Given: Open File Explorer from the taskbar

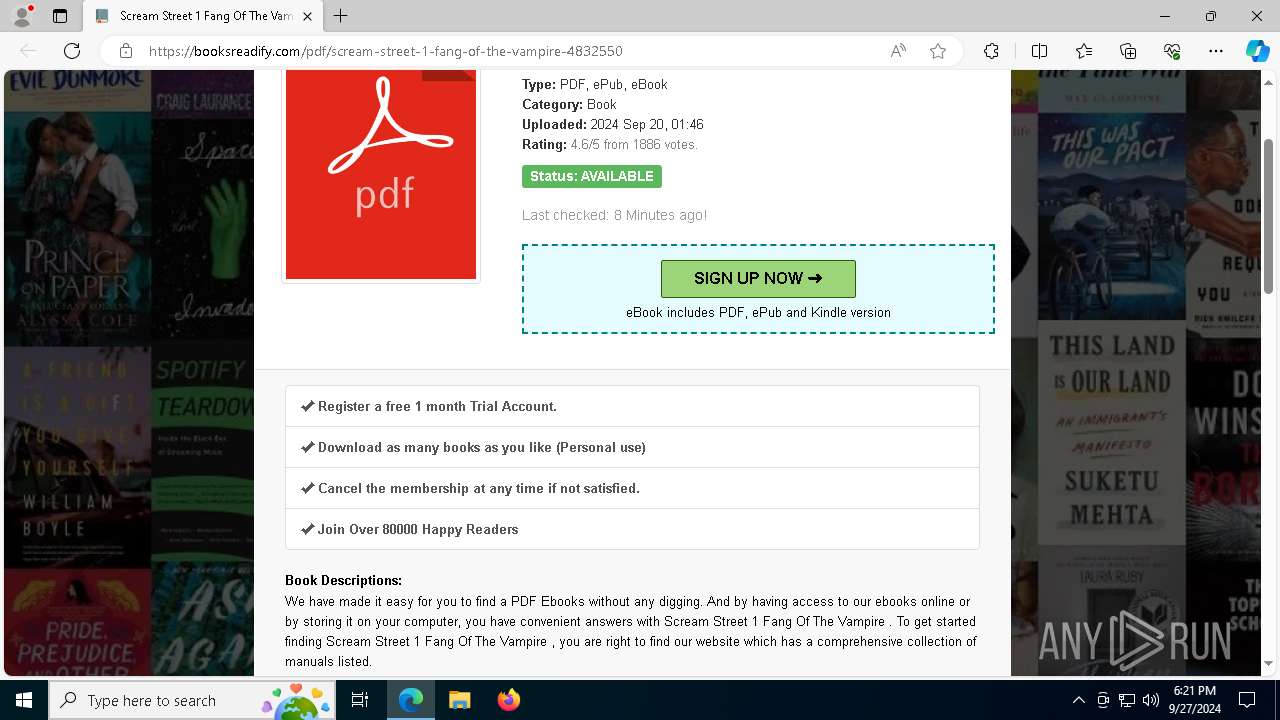Looking at the screenshot, I should [459, 700].
